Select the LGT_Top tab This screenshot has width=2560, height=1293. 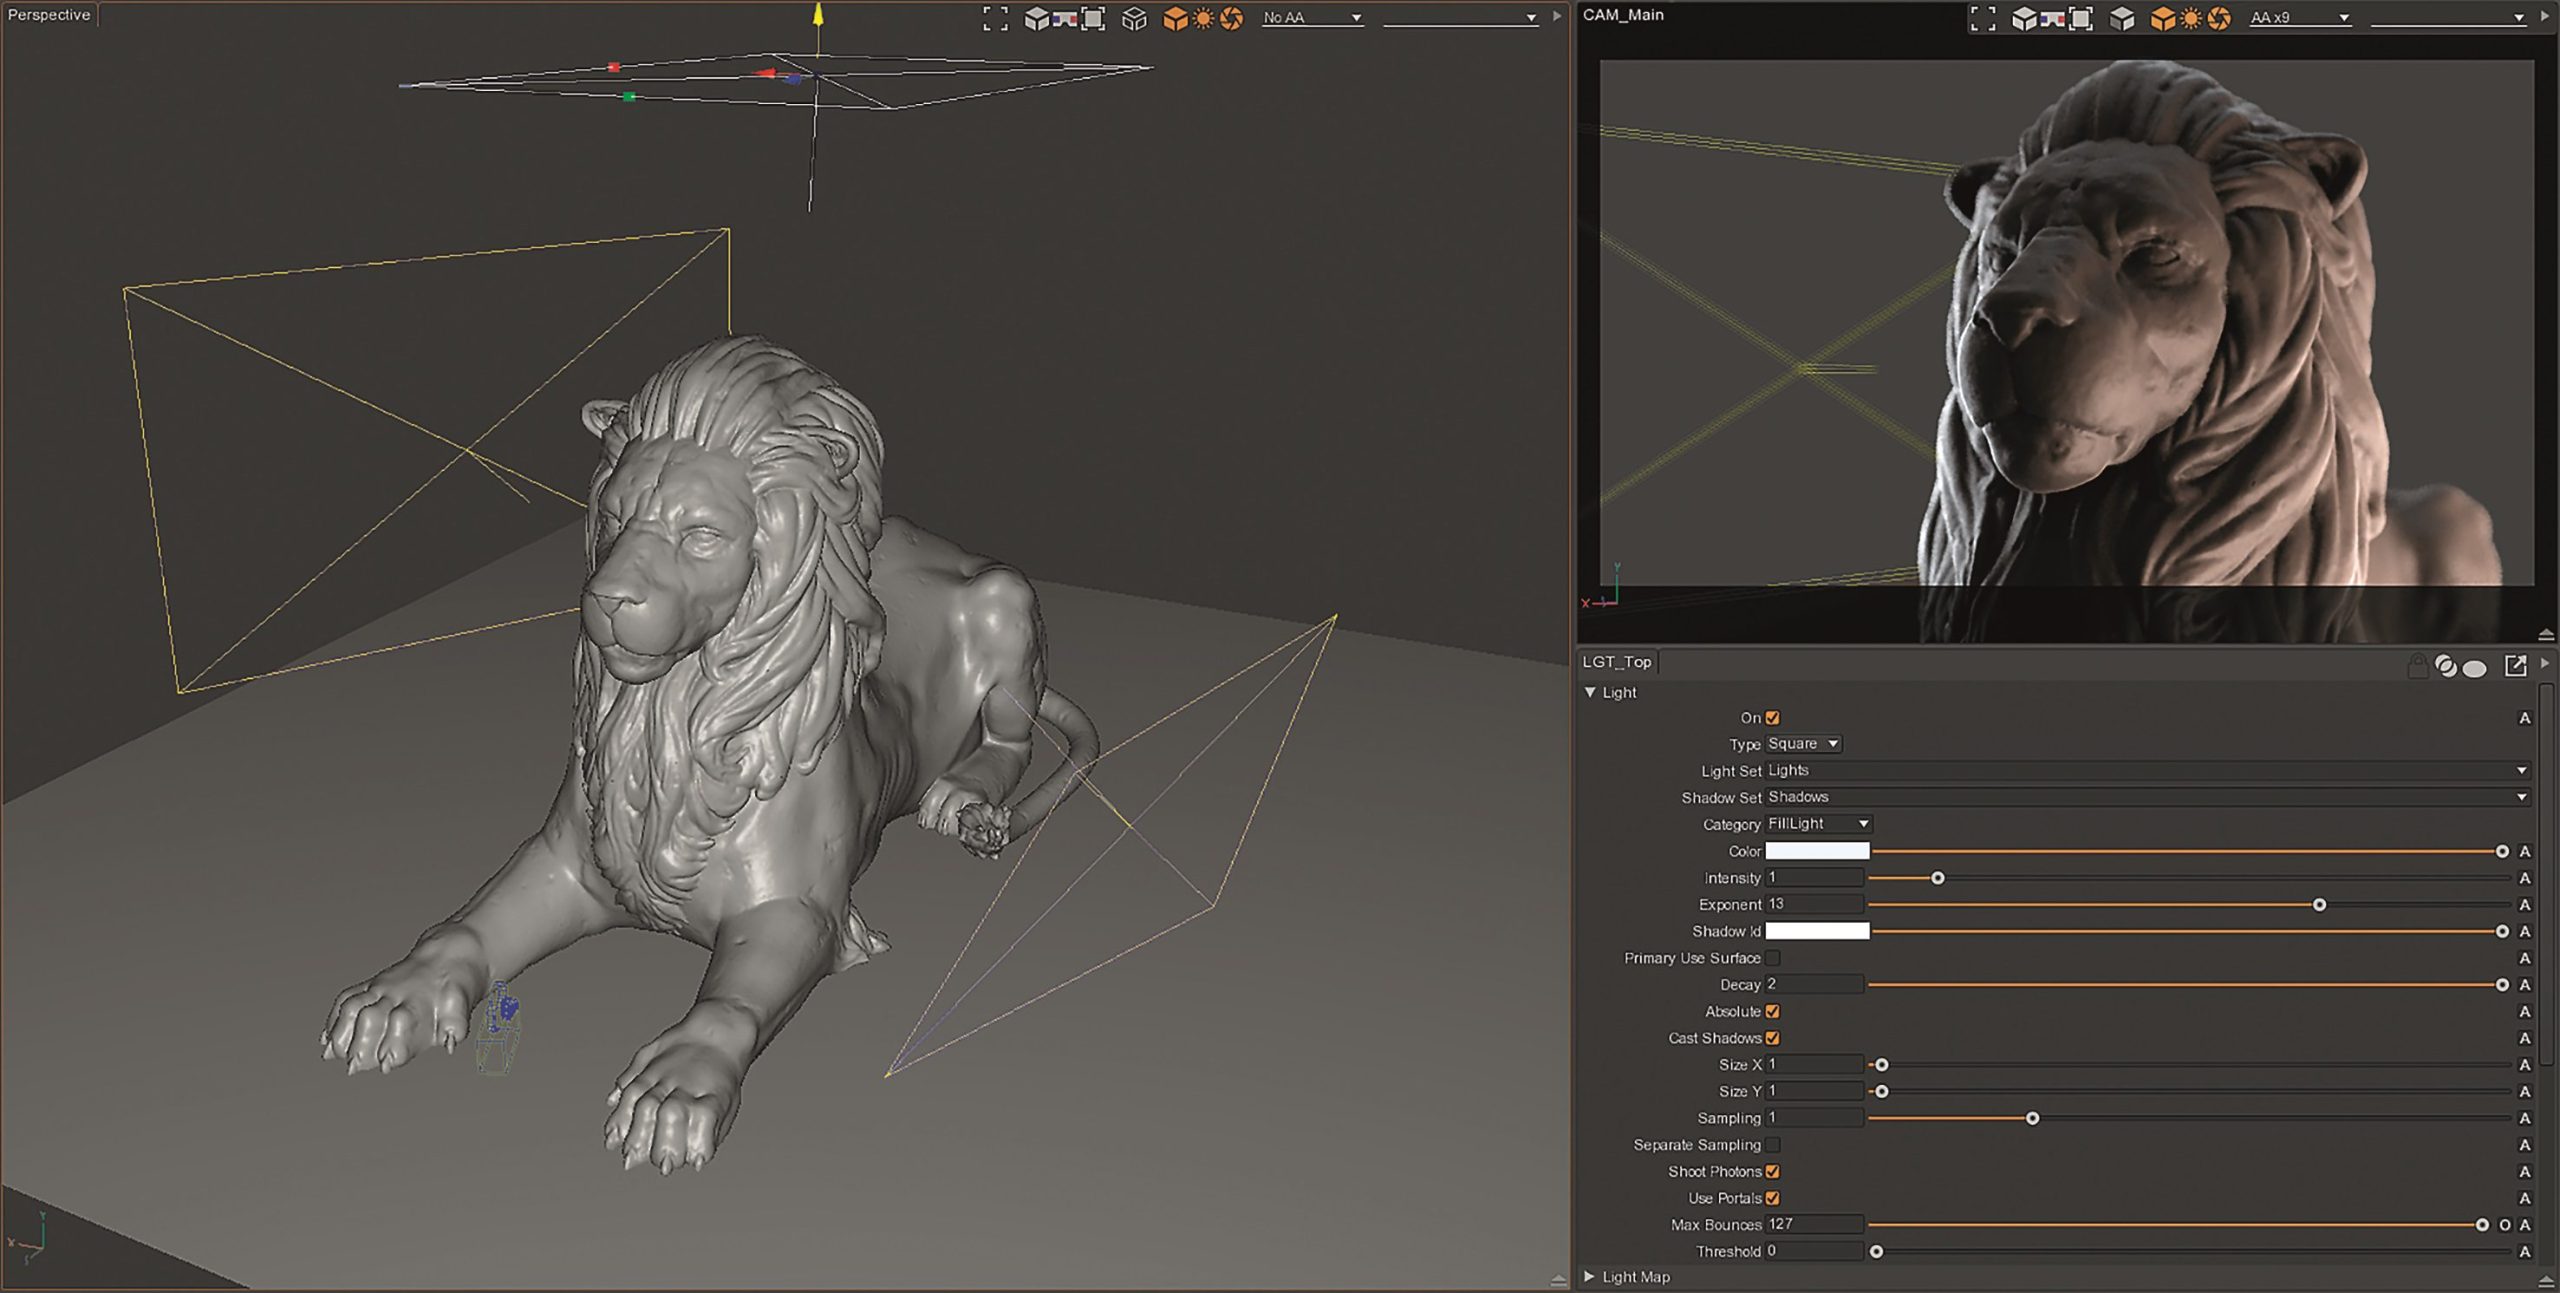click(x=1617, y=662)
